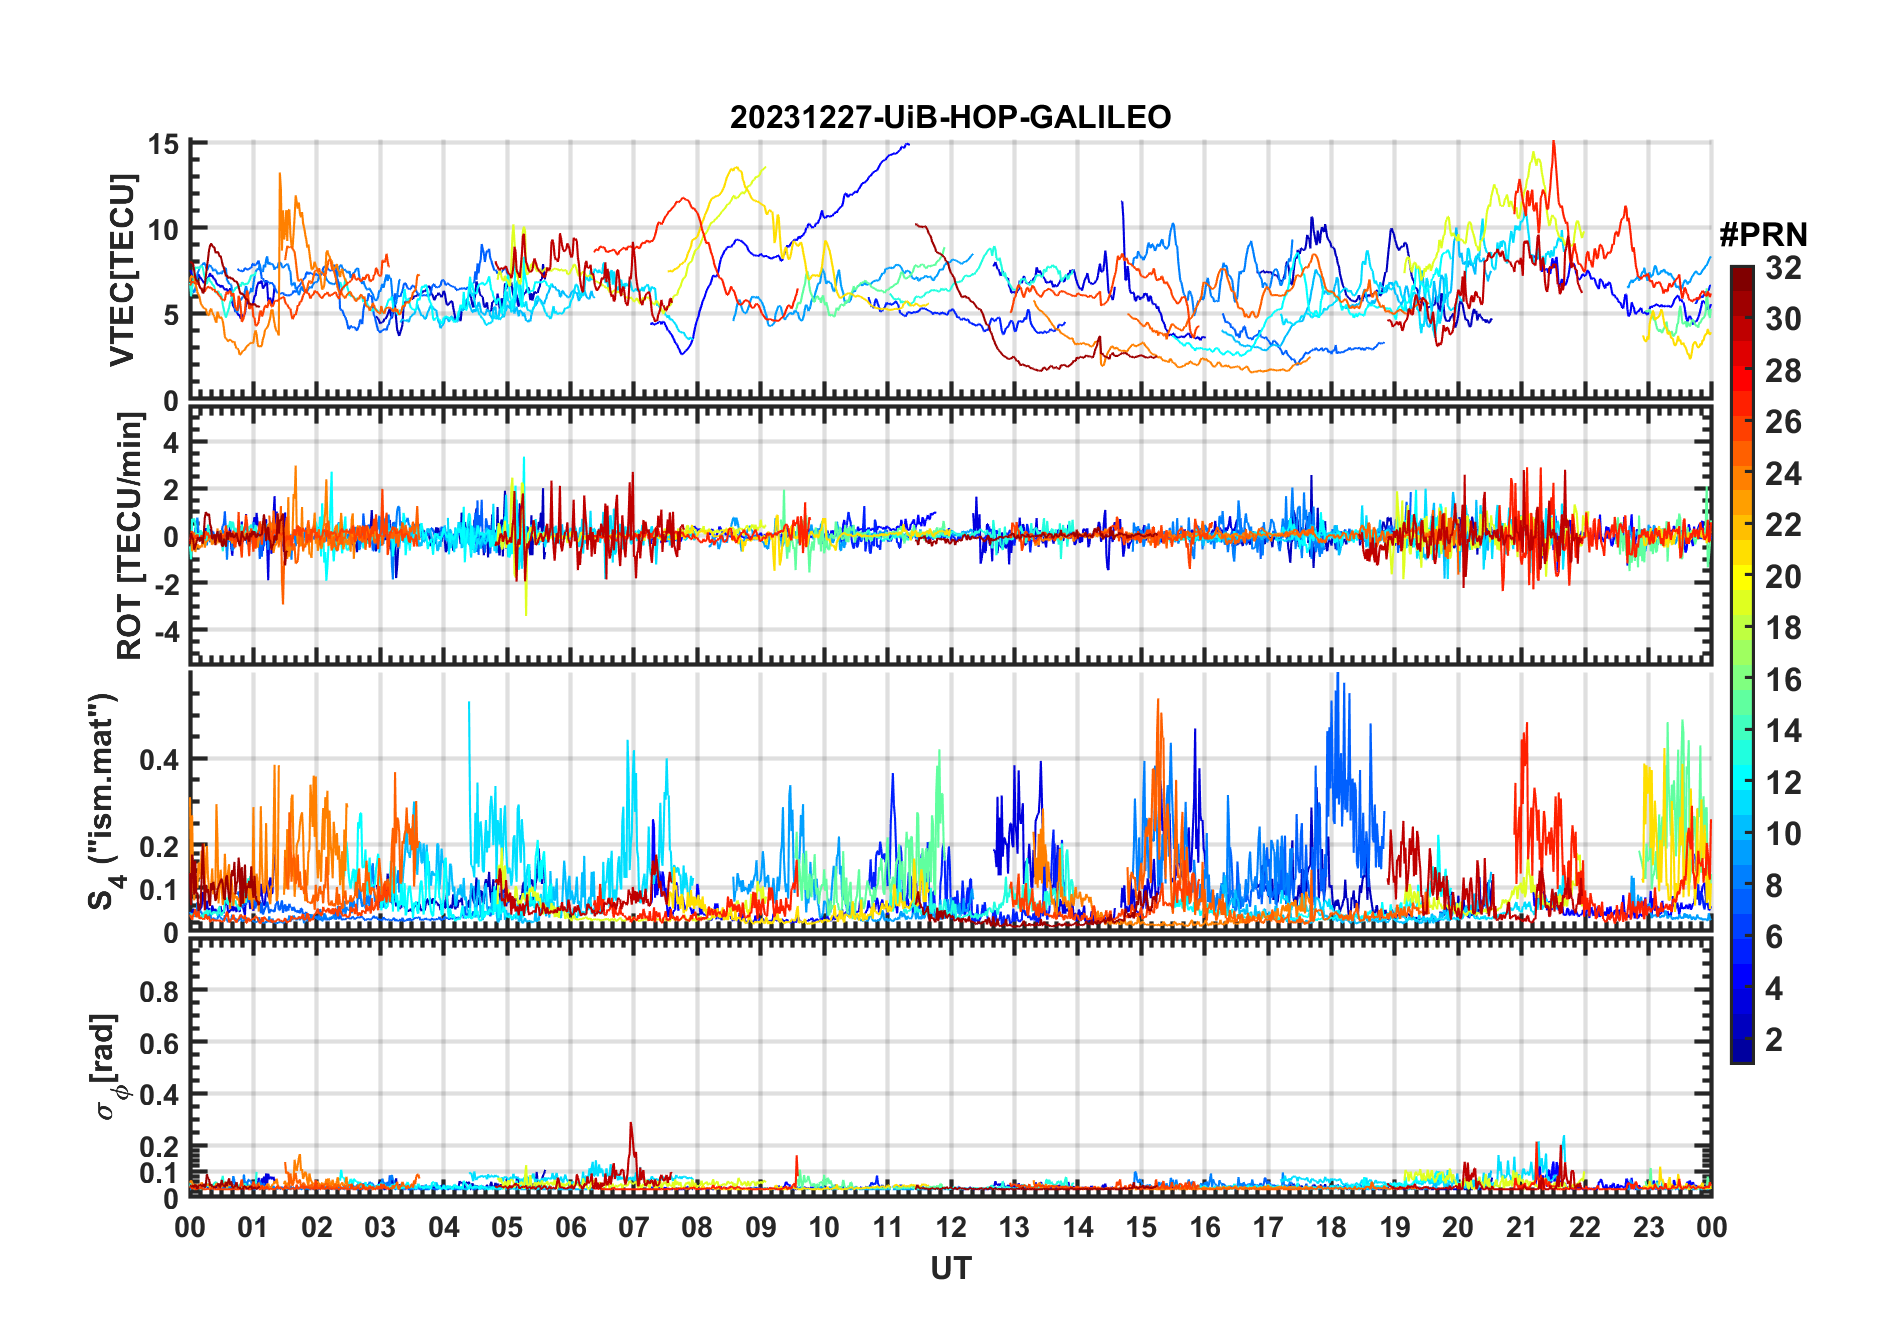Image resolution: width=1902 pixels, height=1330 pixels.
Task: Select the ROT [TECU/min] y-axis label
Action: 129,536
